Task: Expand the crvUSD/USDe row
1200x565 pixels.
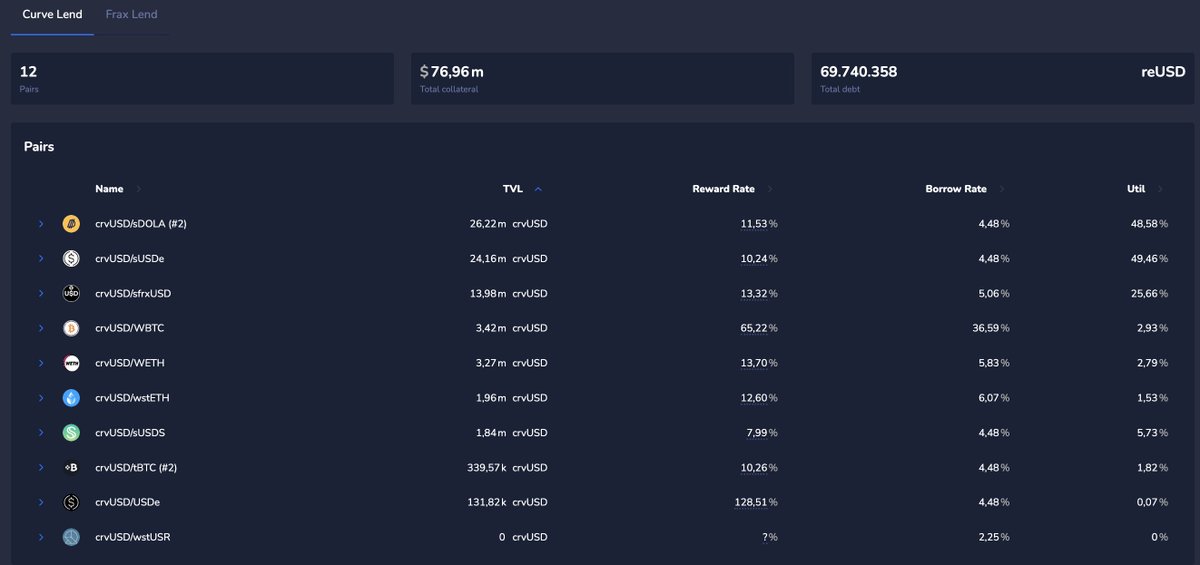Action: [x=41, y=502]
